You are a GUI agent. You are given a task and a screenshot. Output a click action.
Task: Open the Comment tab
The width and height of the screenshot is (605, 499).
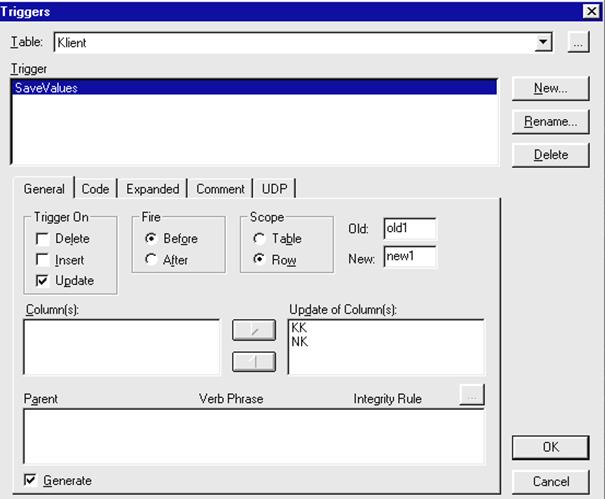click(220, 189)
